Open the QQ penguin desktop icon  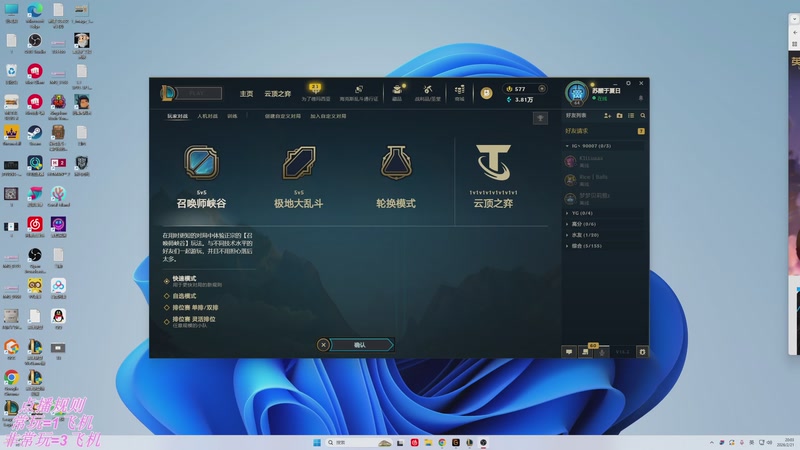click(x=58, y=319)
